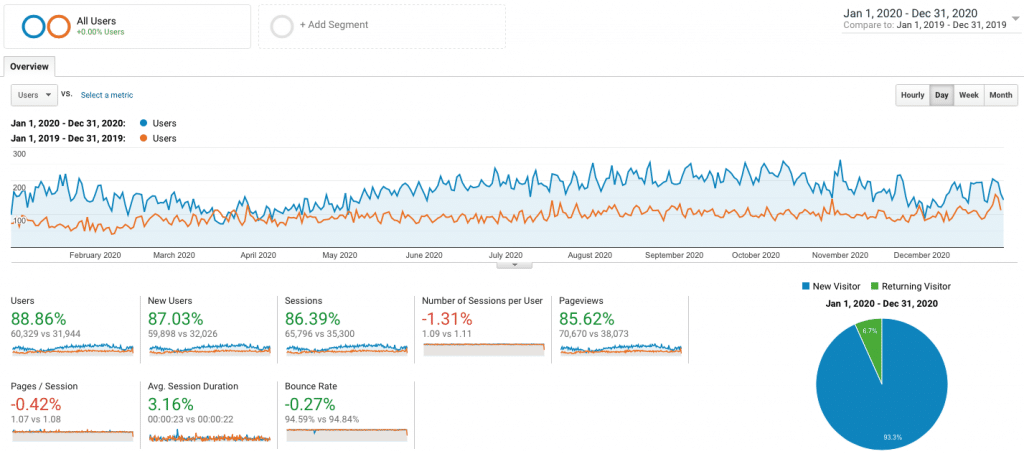Click the +0.00% Users segment text
This screenshot has width=1024, height=454.
[101, 31]
